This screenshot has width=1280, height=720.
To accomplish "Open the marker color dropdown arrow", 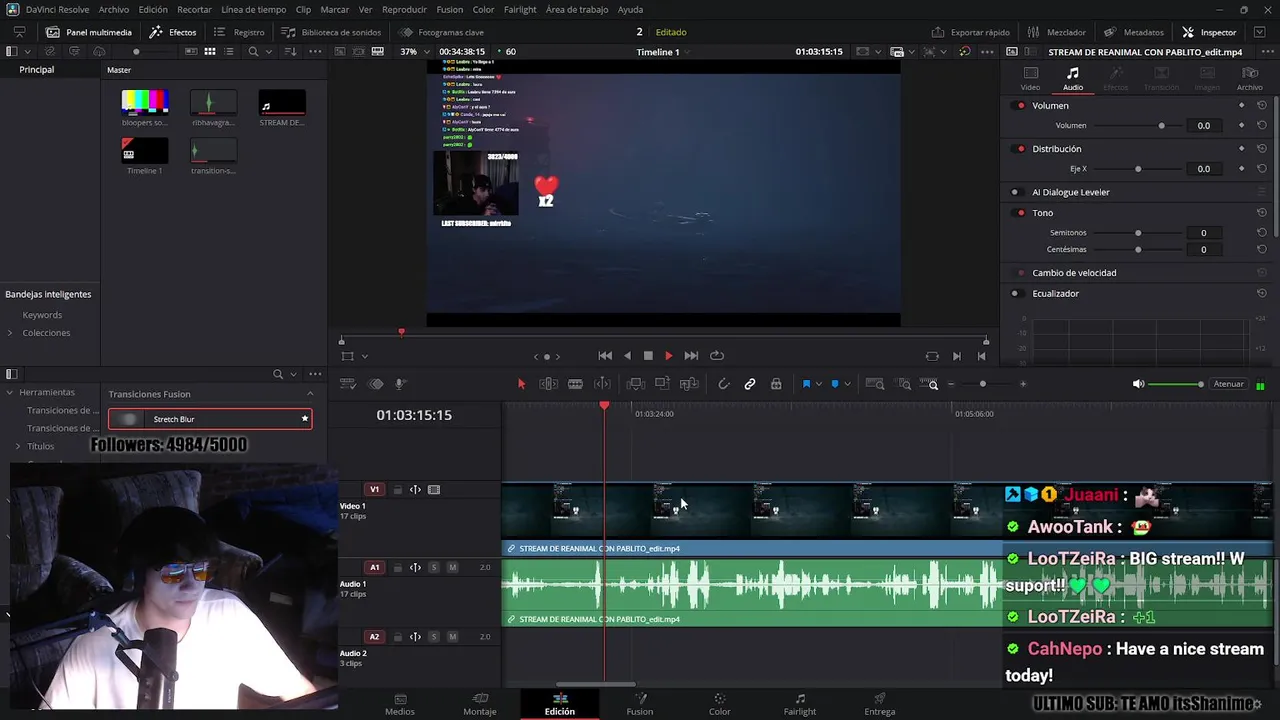I will click(848, 384).
